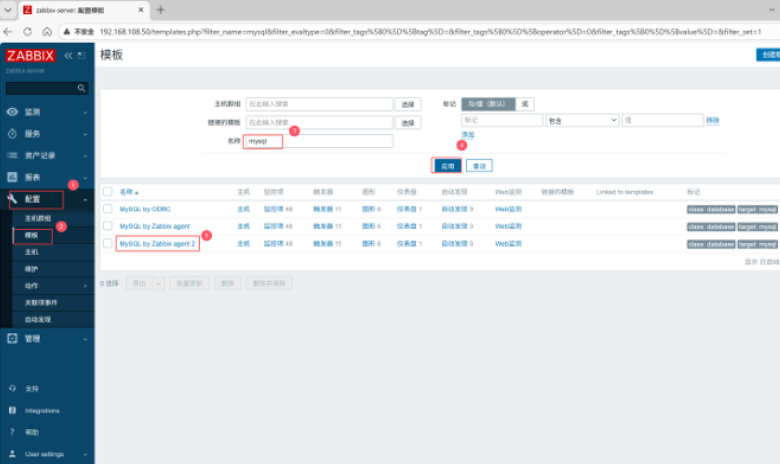Click 选择 button for 主机群组
The image size is (780, 464).
[408, 104]
